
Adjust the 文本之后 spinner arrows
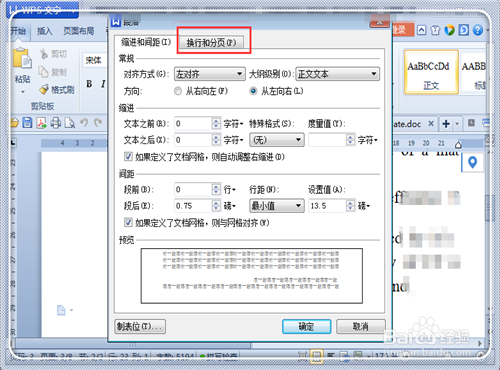pyautogui.click(x=216, y=140)
